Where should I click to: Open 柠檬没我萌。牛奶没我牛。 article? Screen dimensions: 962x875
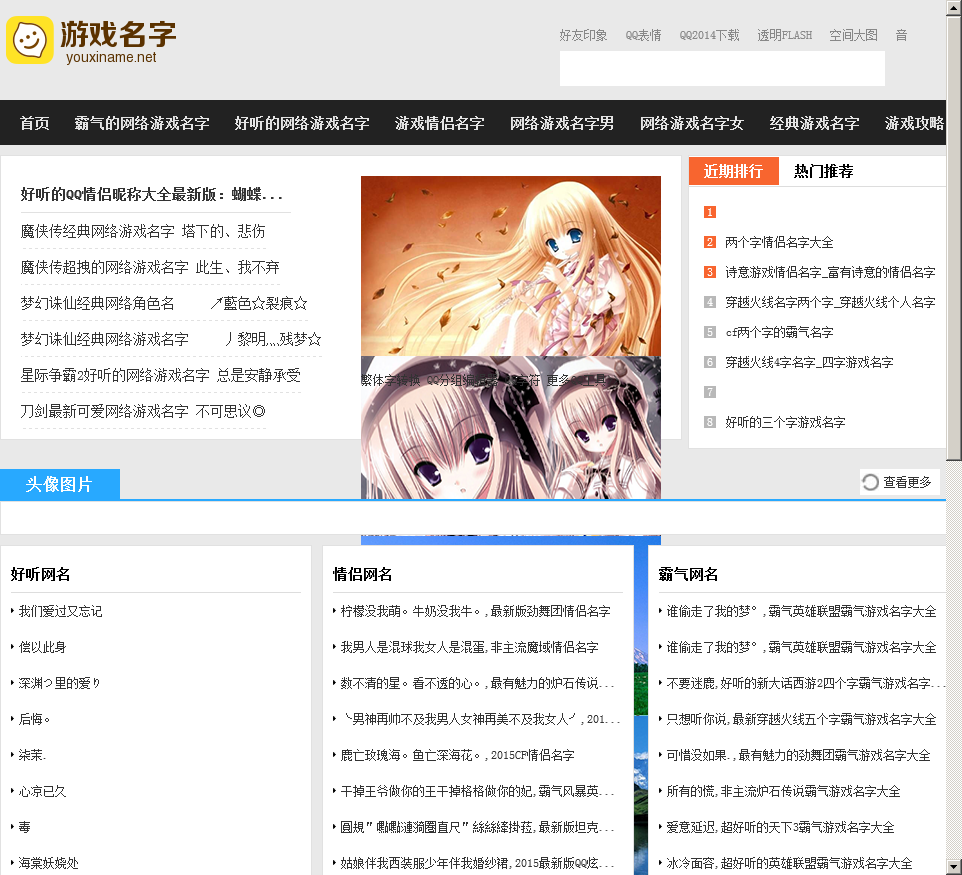(x=475, y=611)
